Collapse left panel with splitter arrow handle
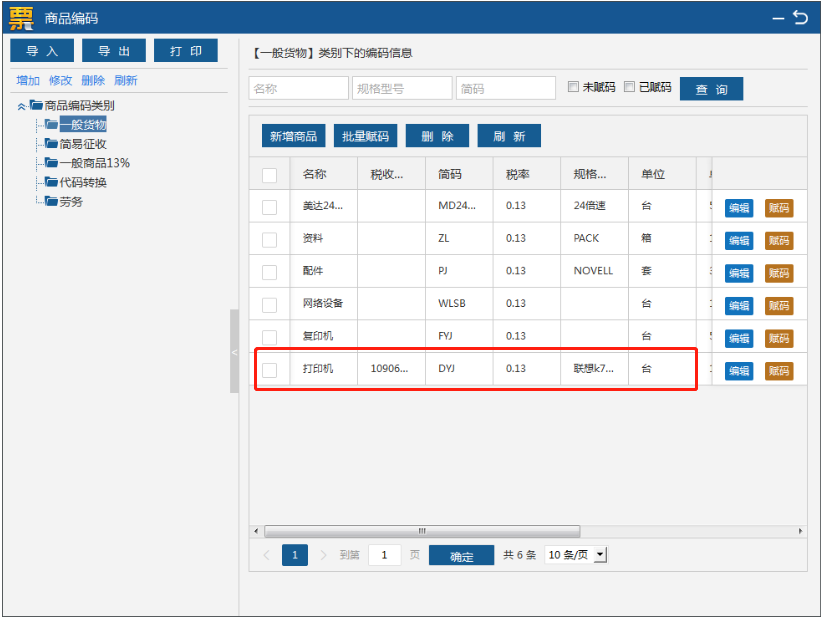Viewport: 821px width, 620px height. click(x=234, y=352)
